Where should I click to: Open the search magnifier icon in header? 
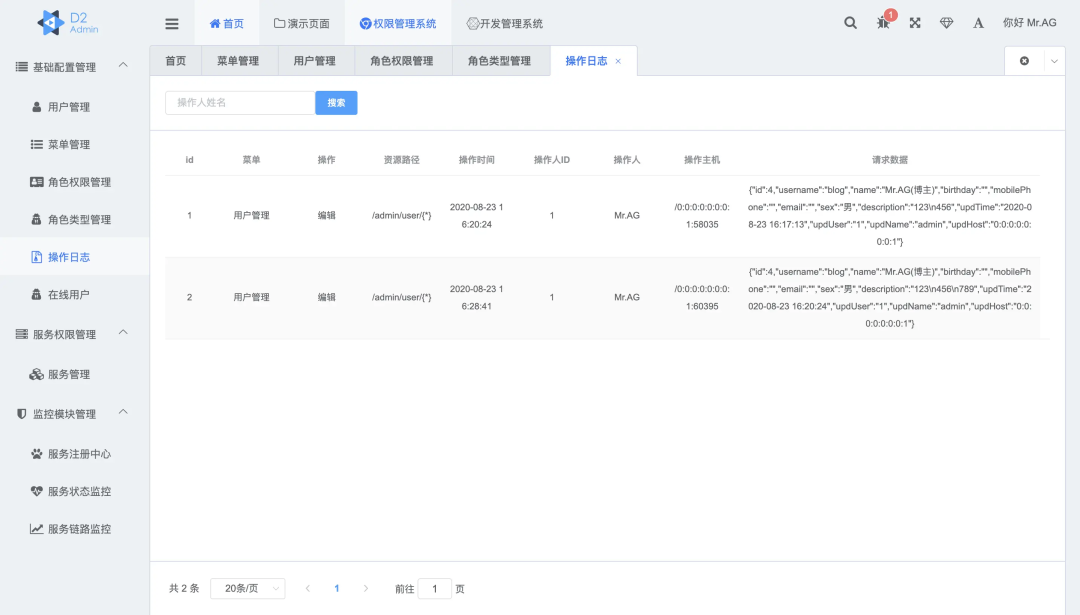[x=850, y=23]
